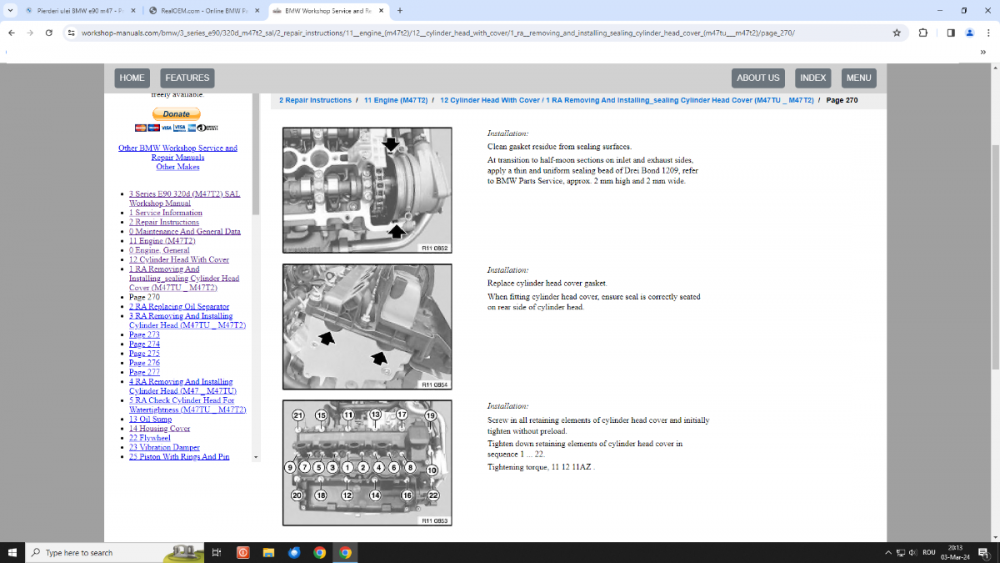This screenshot has width=1000, height=563.
Task: Open the tab search dropdown
Action: pos(10,10)
